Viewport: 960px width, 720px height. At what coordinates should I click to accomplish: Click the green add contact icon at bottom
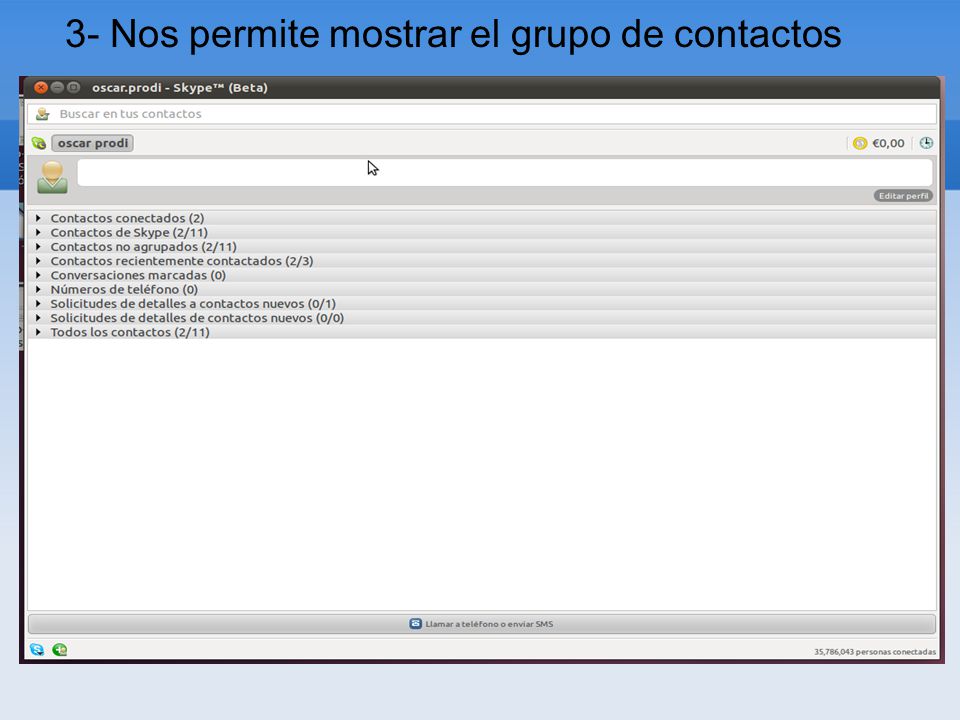(x=59, y=650)
